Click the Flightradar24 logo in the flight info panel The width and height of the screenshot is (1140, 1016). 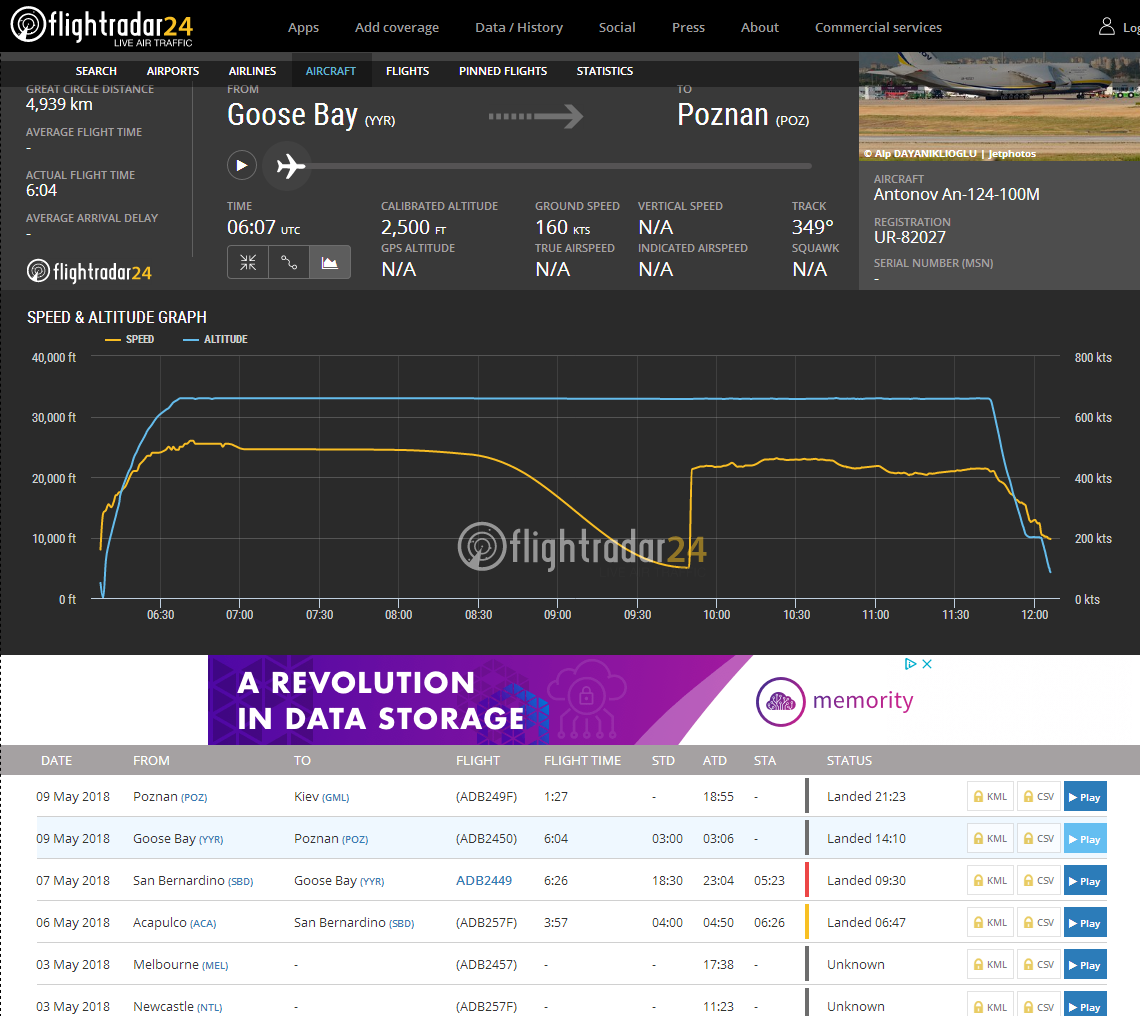pyautogui.click(x=89, y=271)
